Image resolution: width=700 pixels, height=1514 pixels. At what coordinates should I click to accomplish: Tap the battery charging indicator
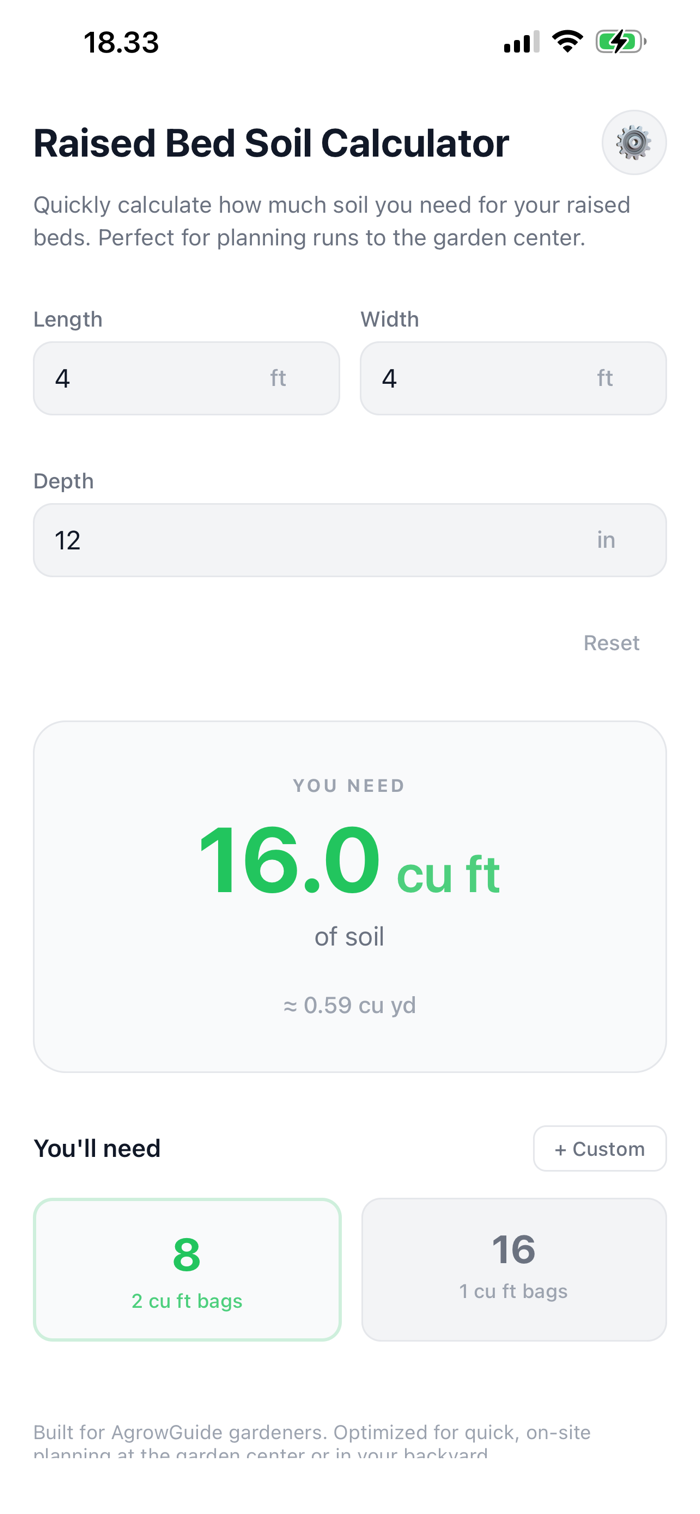coord(620,42)
